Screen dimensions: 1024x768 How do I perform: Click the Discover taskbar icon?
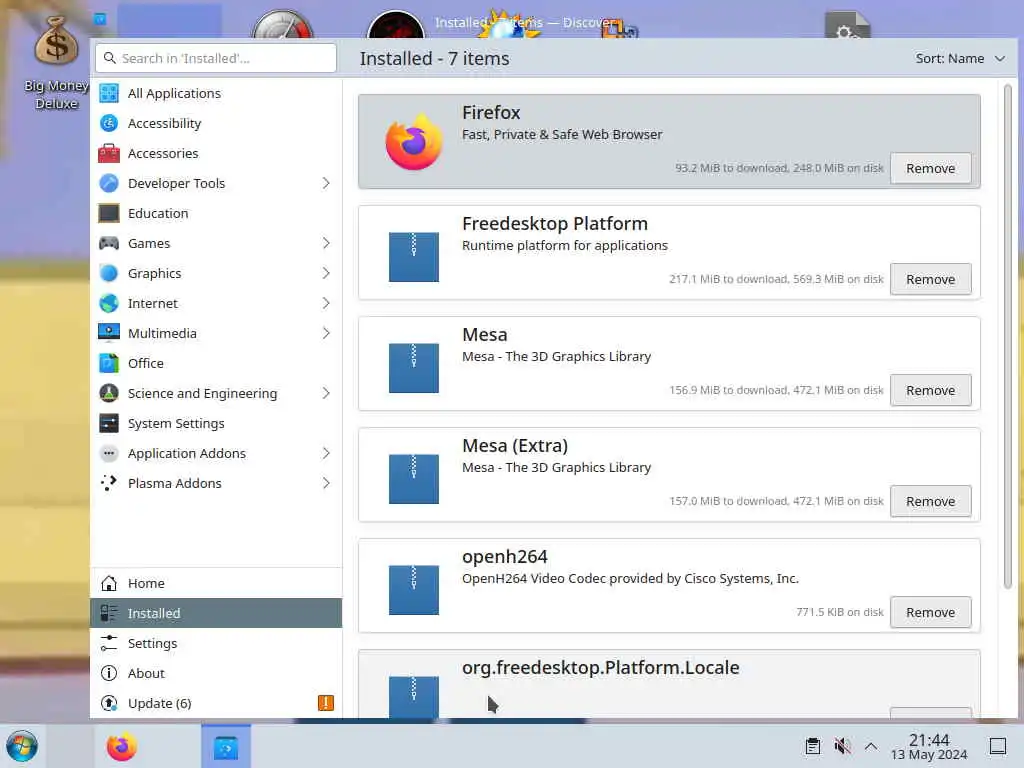pyautogui.click(x=226, y=746)
